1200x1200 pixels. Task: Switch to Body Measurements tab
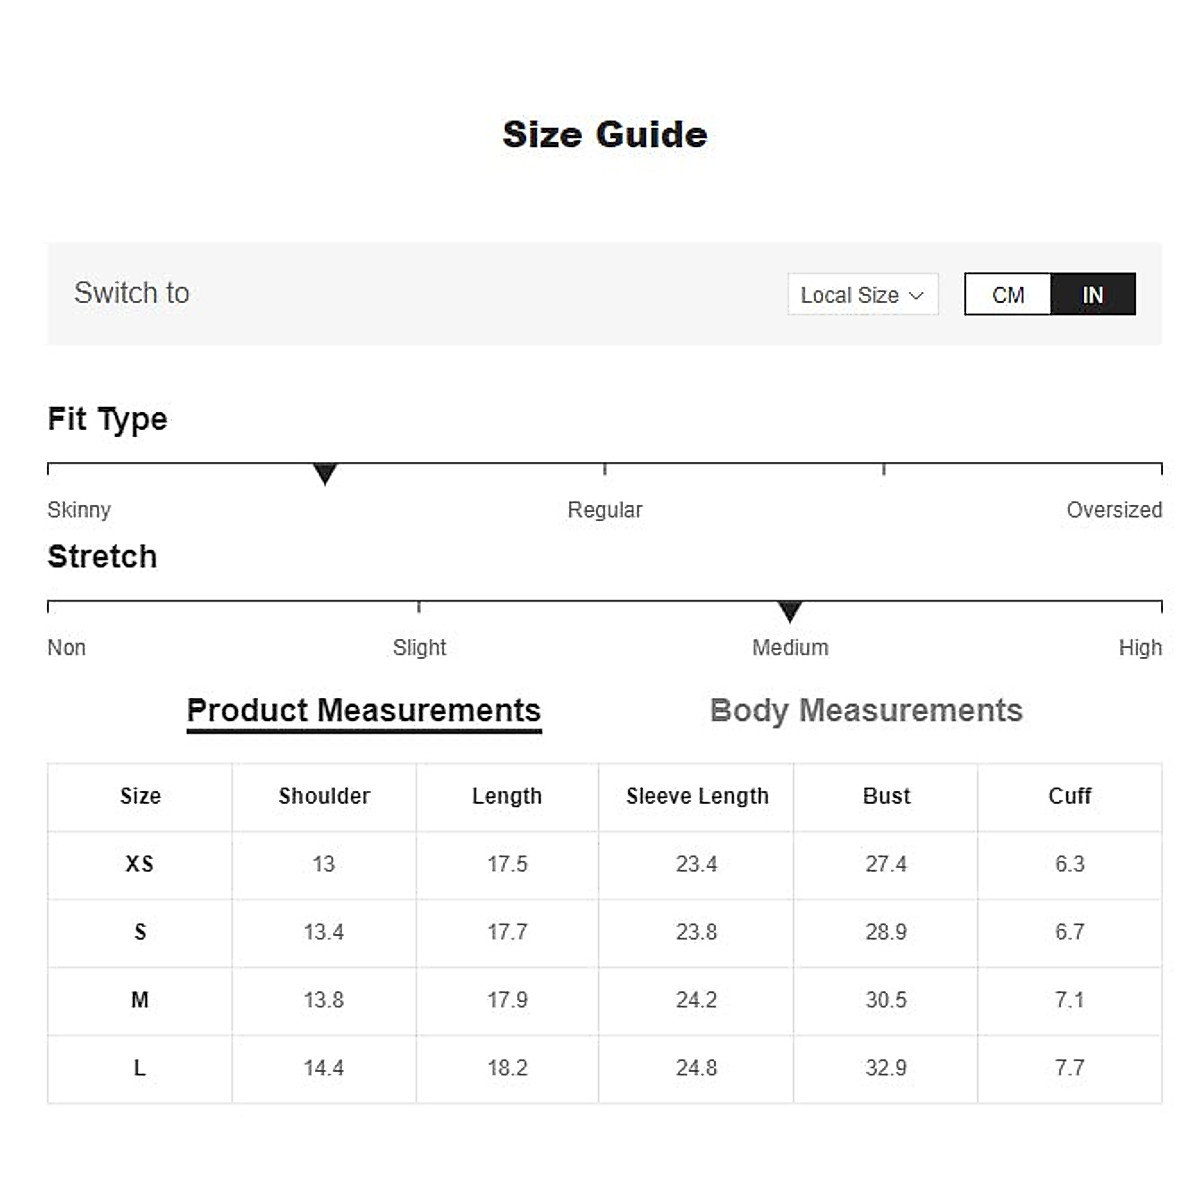click(866, 710)
